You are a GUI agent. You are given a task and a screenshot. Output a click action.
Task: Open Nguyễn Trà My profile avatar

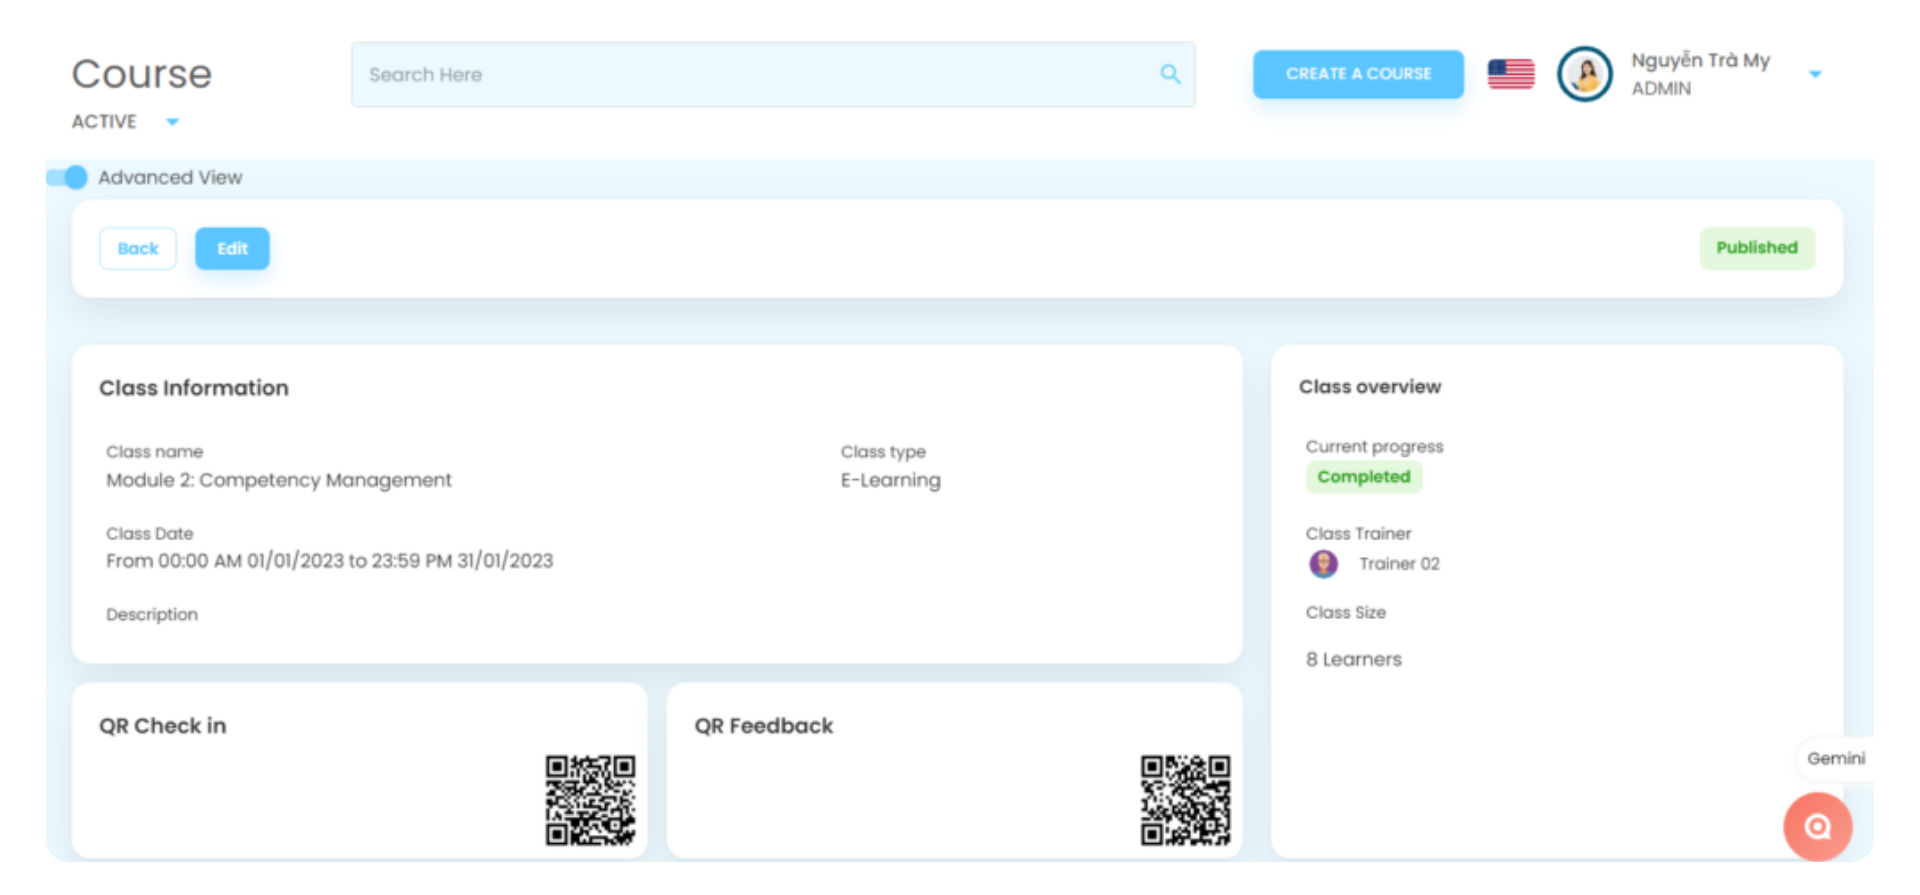pyautogui.click(x=1585, y=74)
